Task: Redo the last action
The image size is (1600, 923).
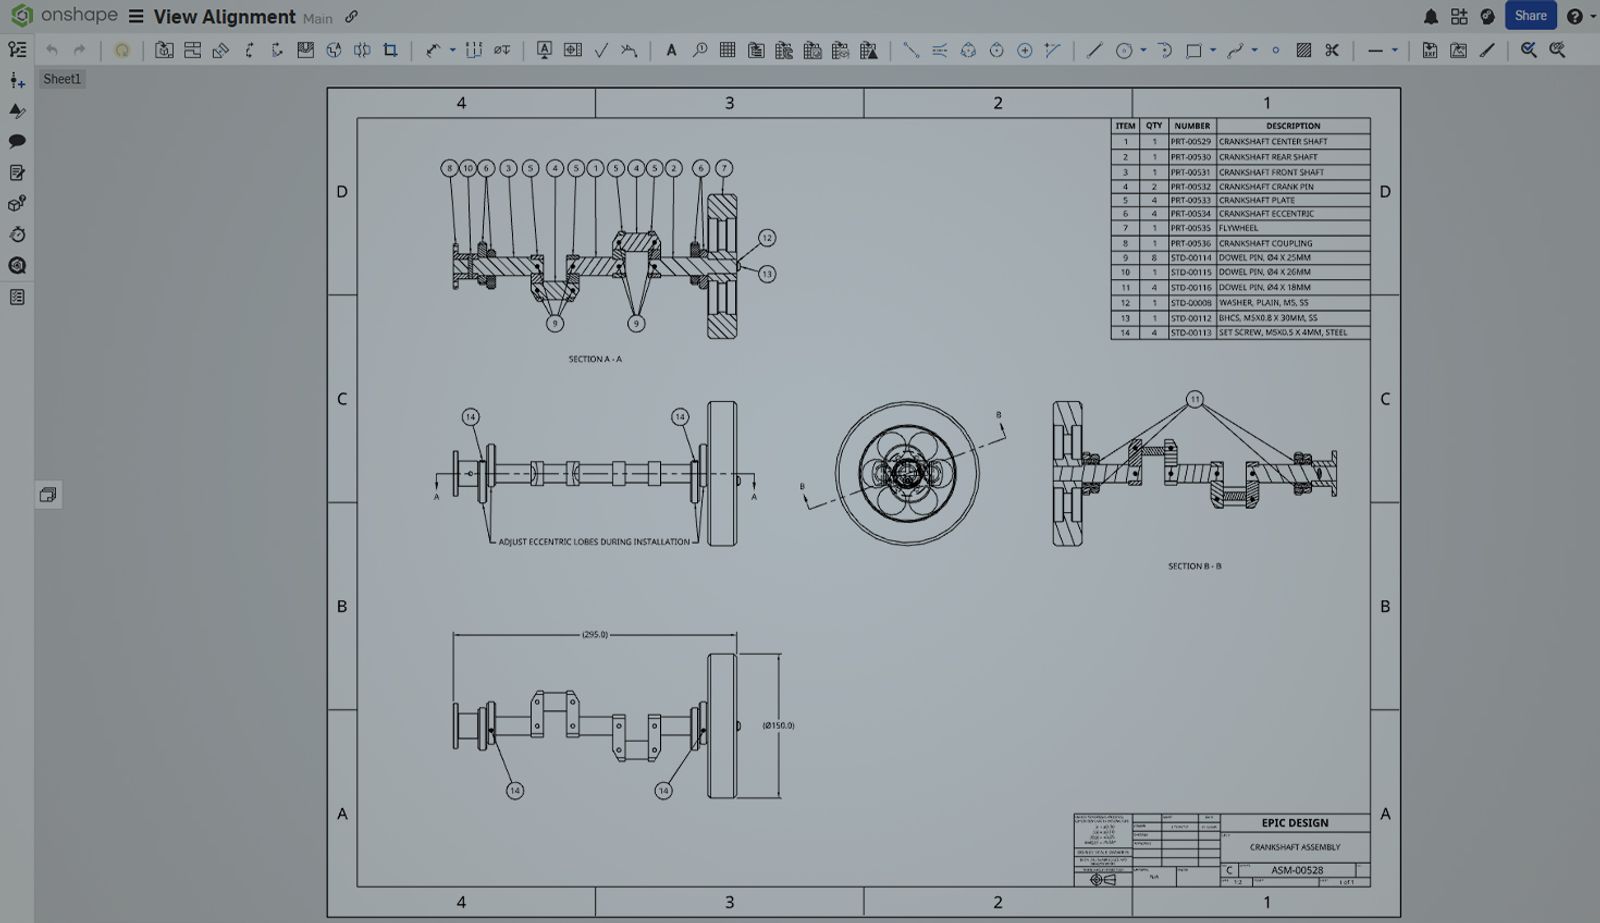Action: [x=79, y=49]
